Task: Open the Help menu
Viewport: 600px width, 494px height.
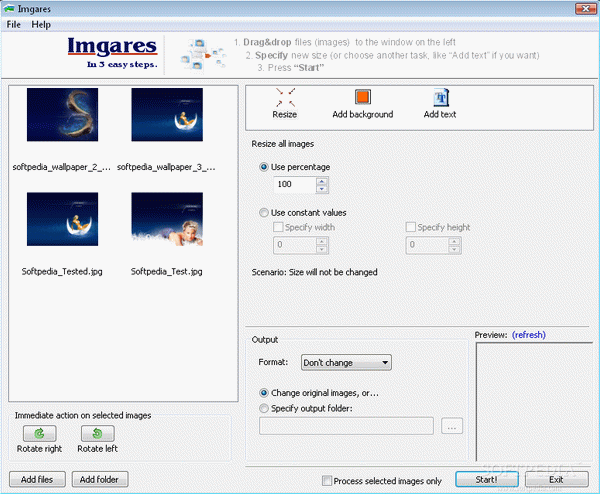Action: coord(41,24)
